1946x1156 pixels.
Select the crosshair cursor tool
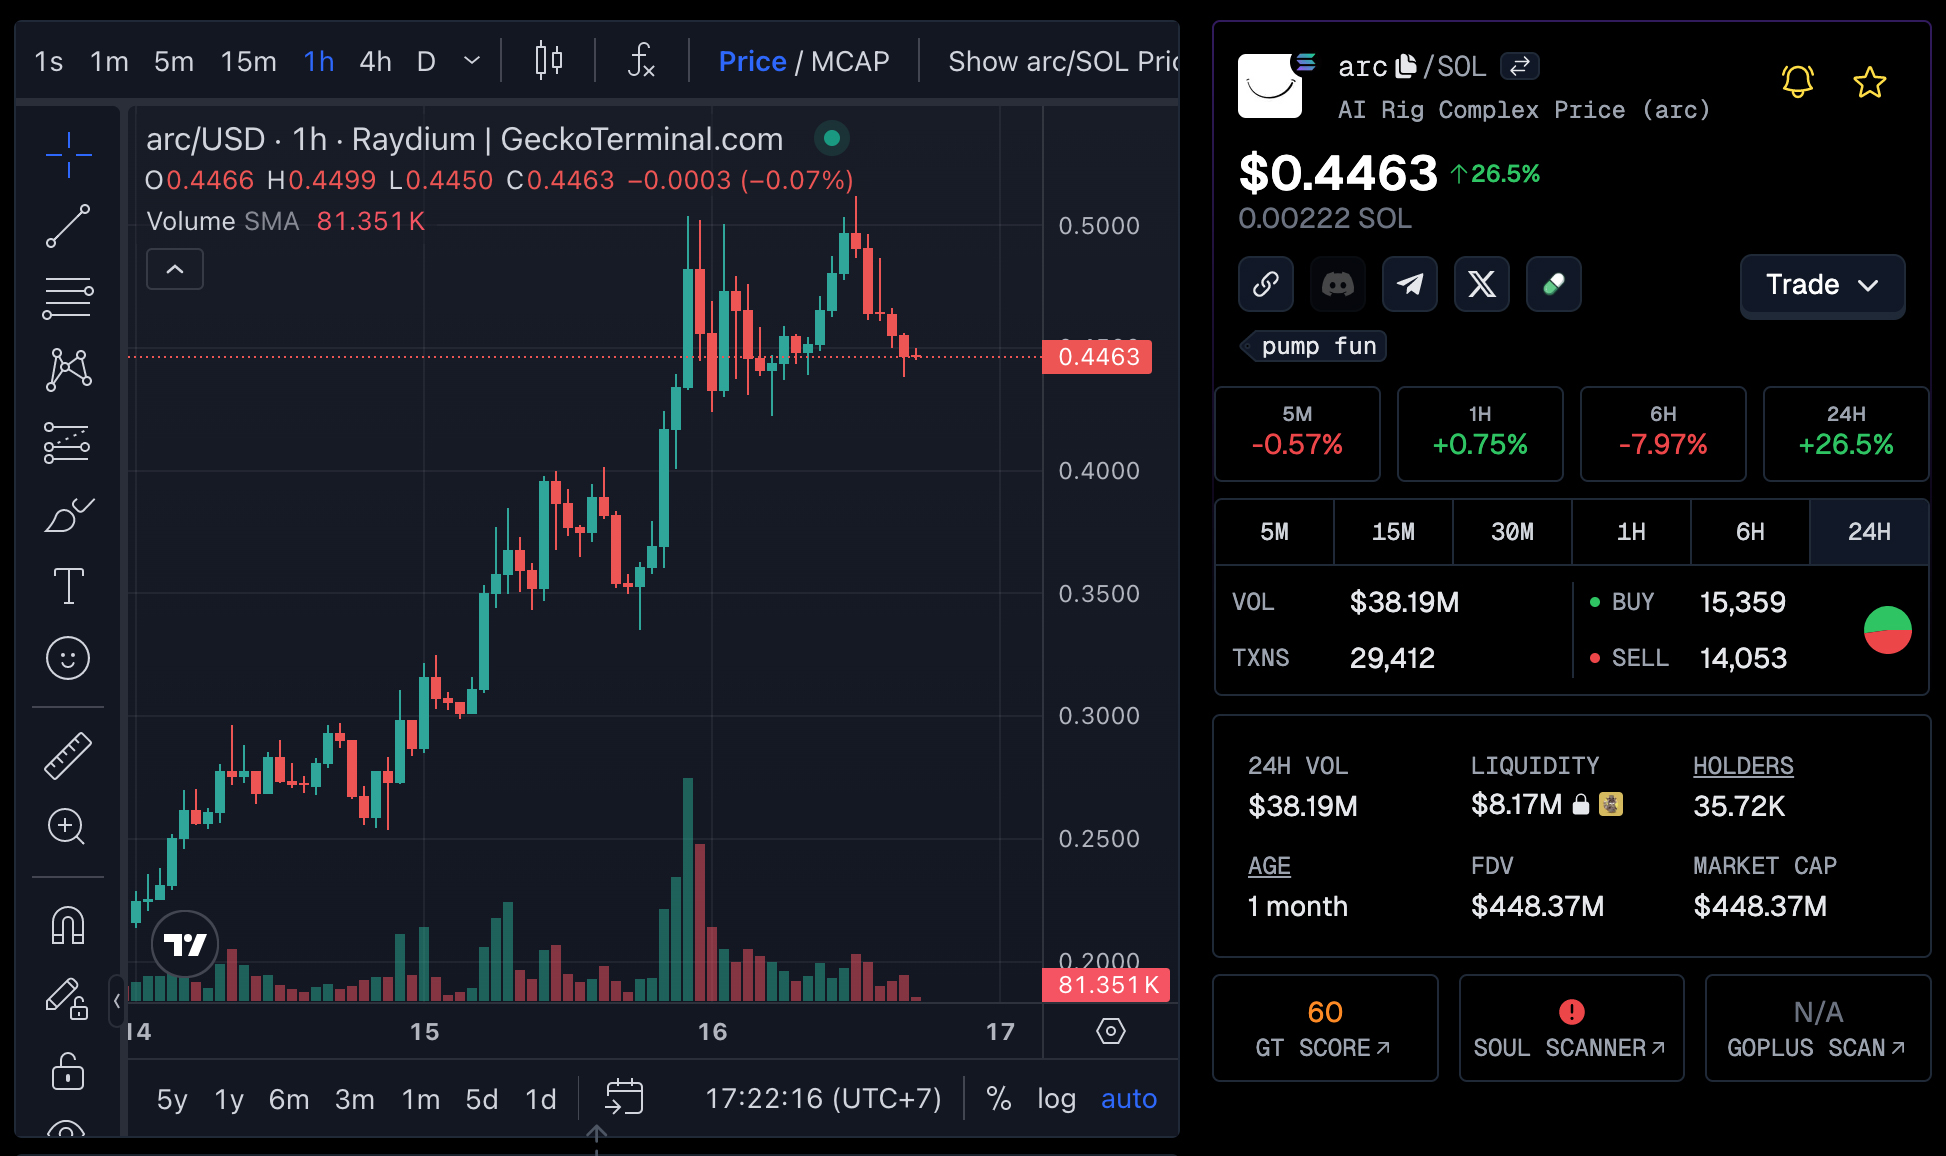[x=68, y=154]
